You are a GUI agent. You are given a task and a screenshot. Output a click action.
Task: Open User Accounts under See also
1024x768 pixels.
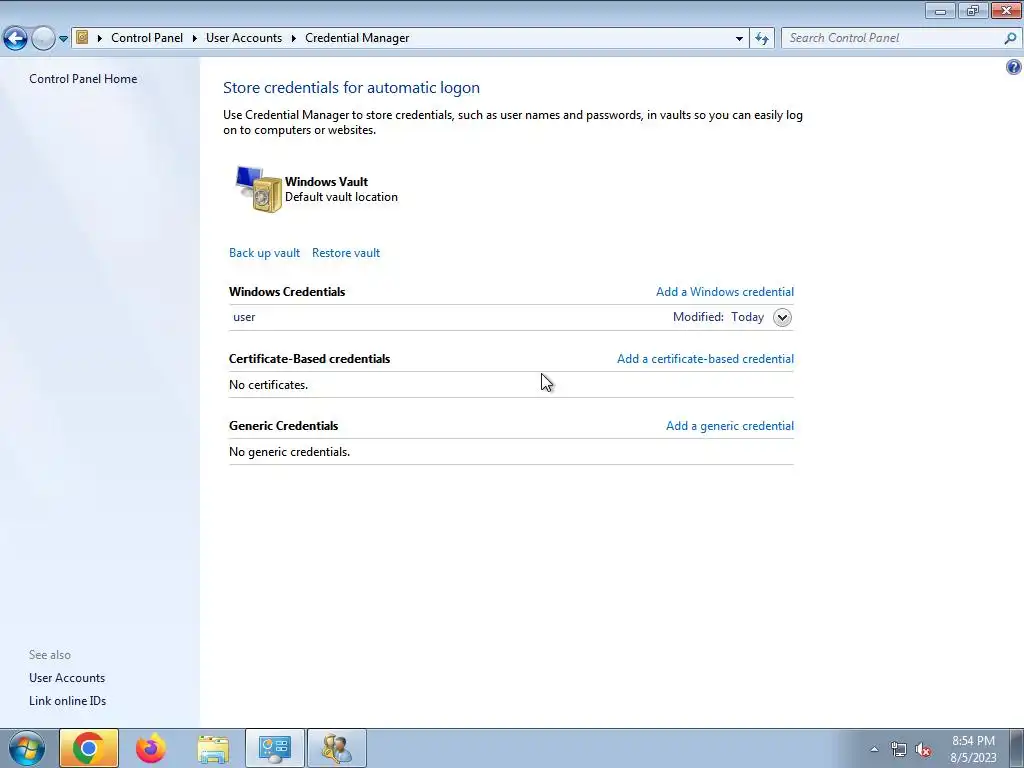tap(67, 678)
